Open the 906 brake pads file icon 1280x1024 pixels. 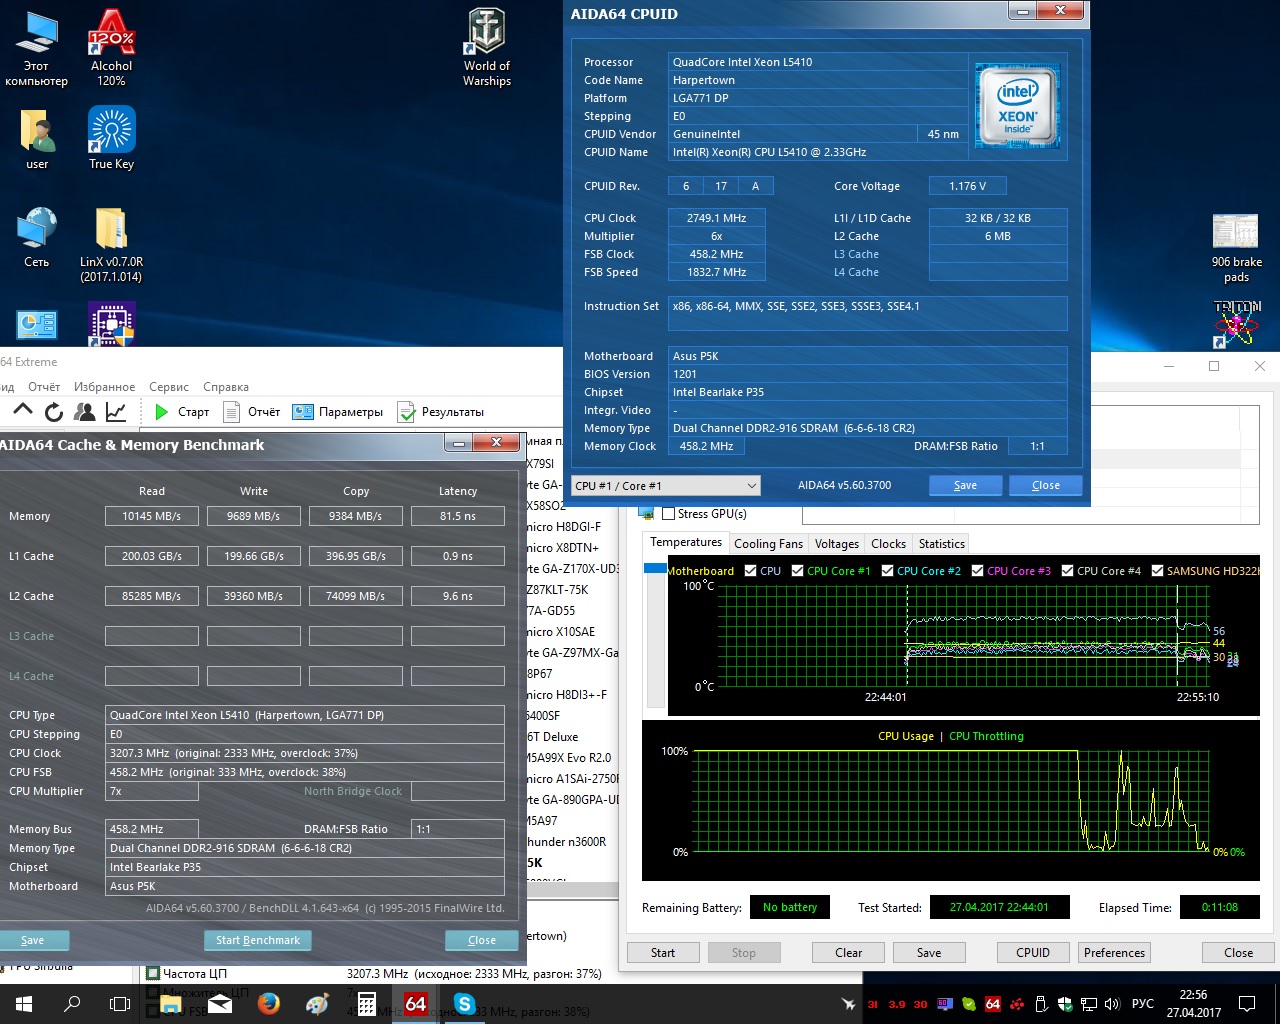tap(1236, 248)
